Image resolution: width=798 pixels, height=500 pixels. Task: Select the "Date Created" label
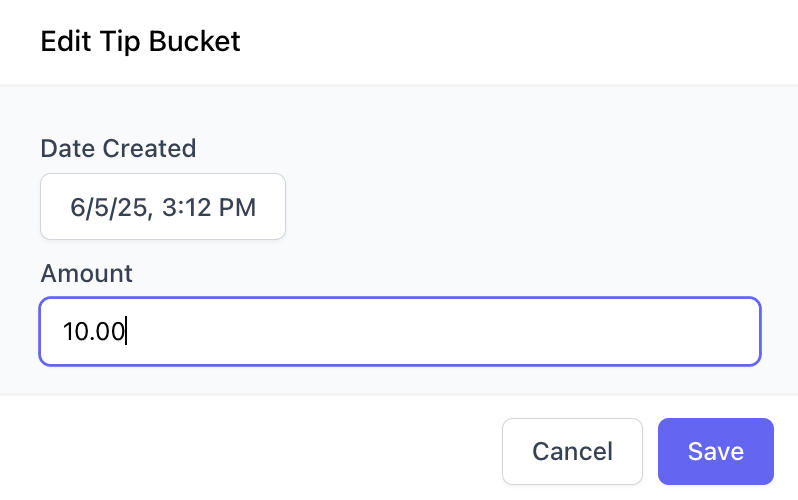pos(118,149)
